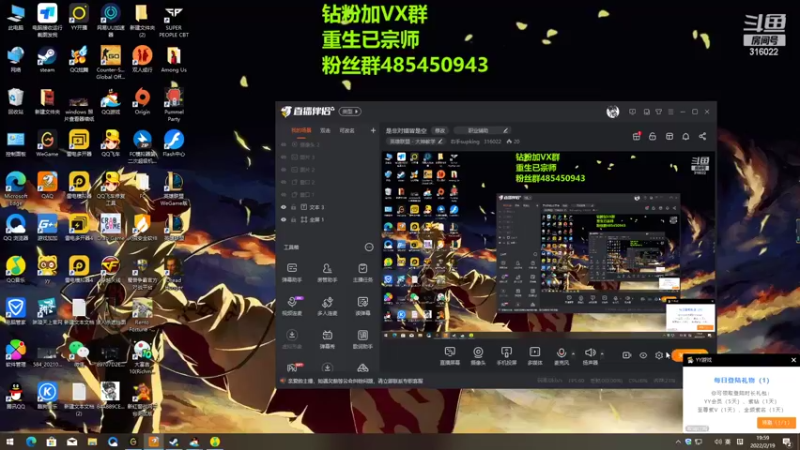Expand the speaker device dropdown arrow
Image resolution: width=800 pixels, height=450 pixels.
click(602, 353)
